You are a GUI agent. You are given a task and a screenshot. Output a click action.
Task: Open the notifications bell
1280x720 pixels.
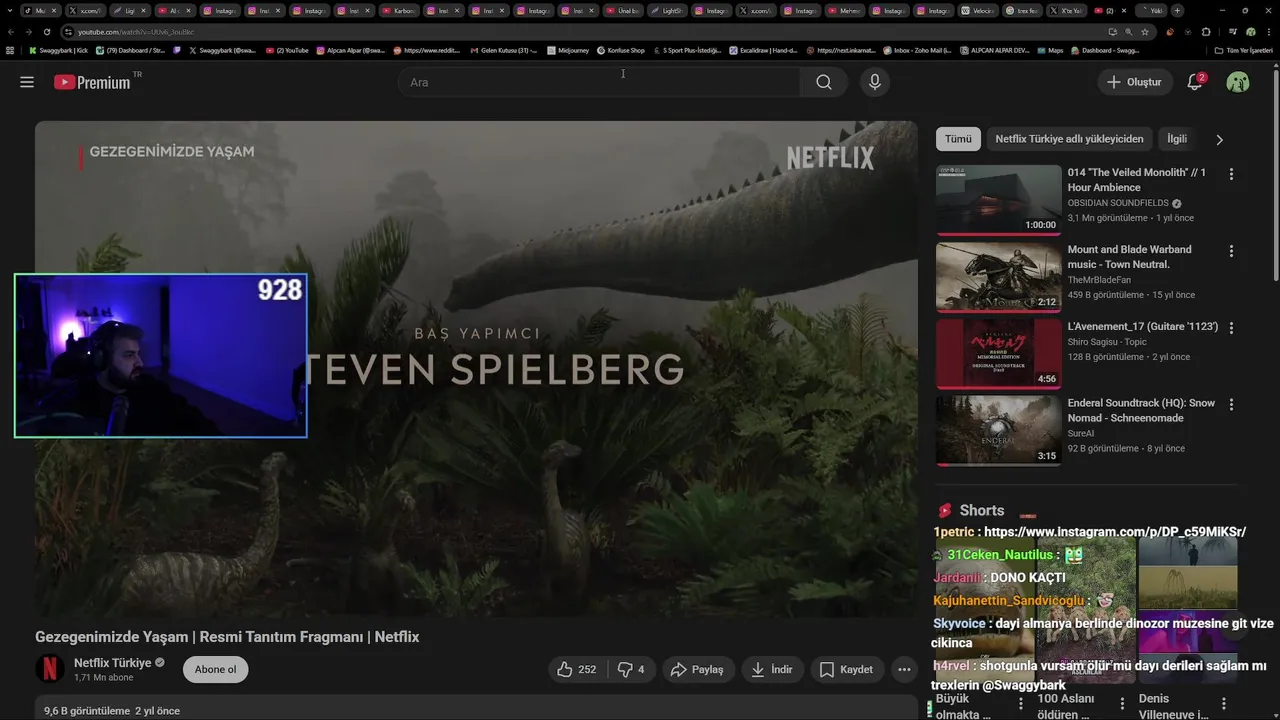coord(1195,82)
